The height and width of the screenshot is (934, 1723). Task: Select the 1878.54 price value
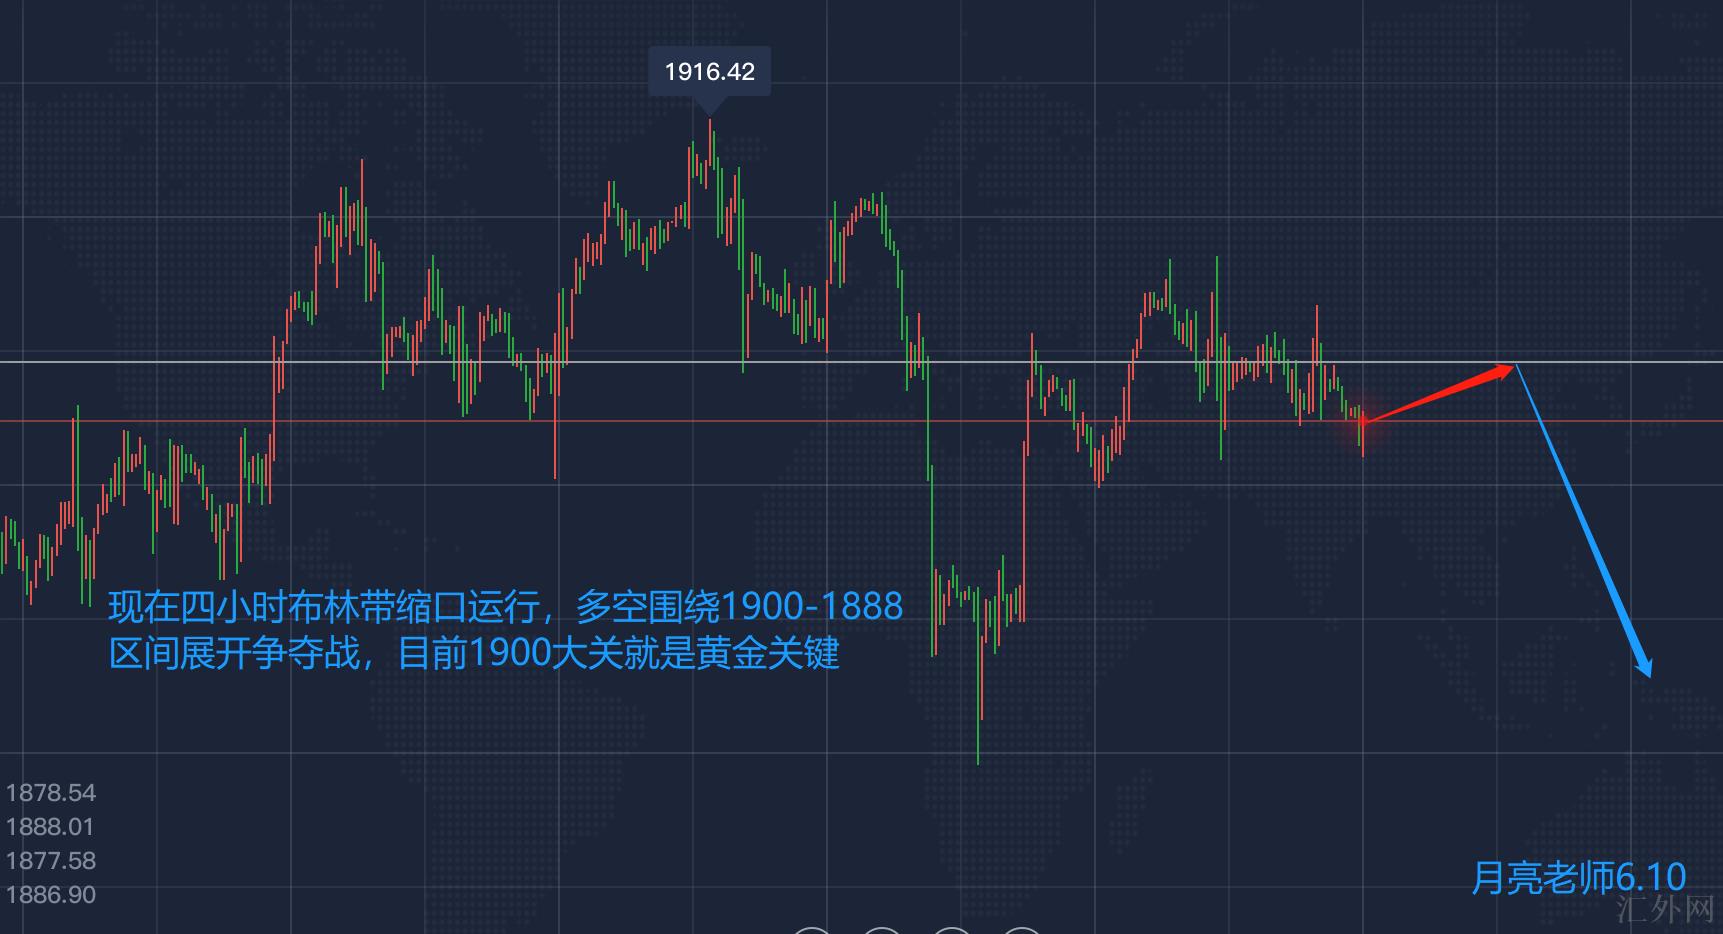point(51,793)
